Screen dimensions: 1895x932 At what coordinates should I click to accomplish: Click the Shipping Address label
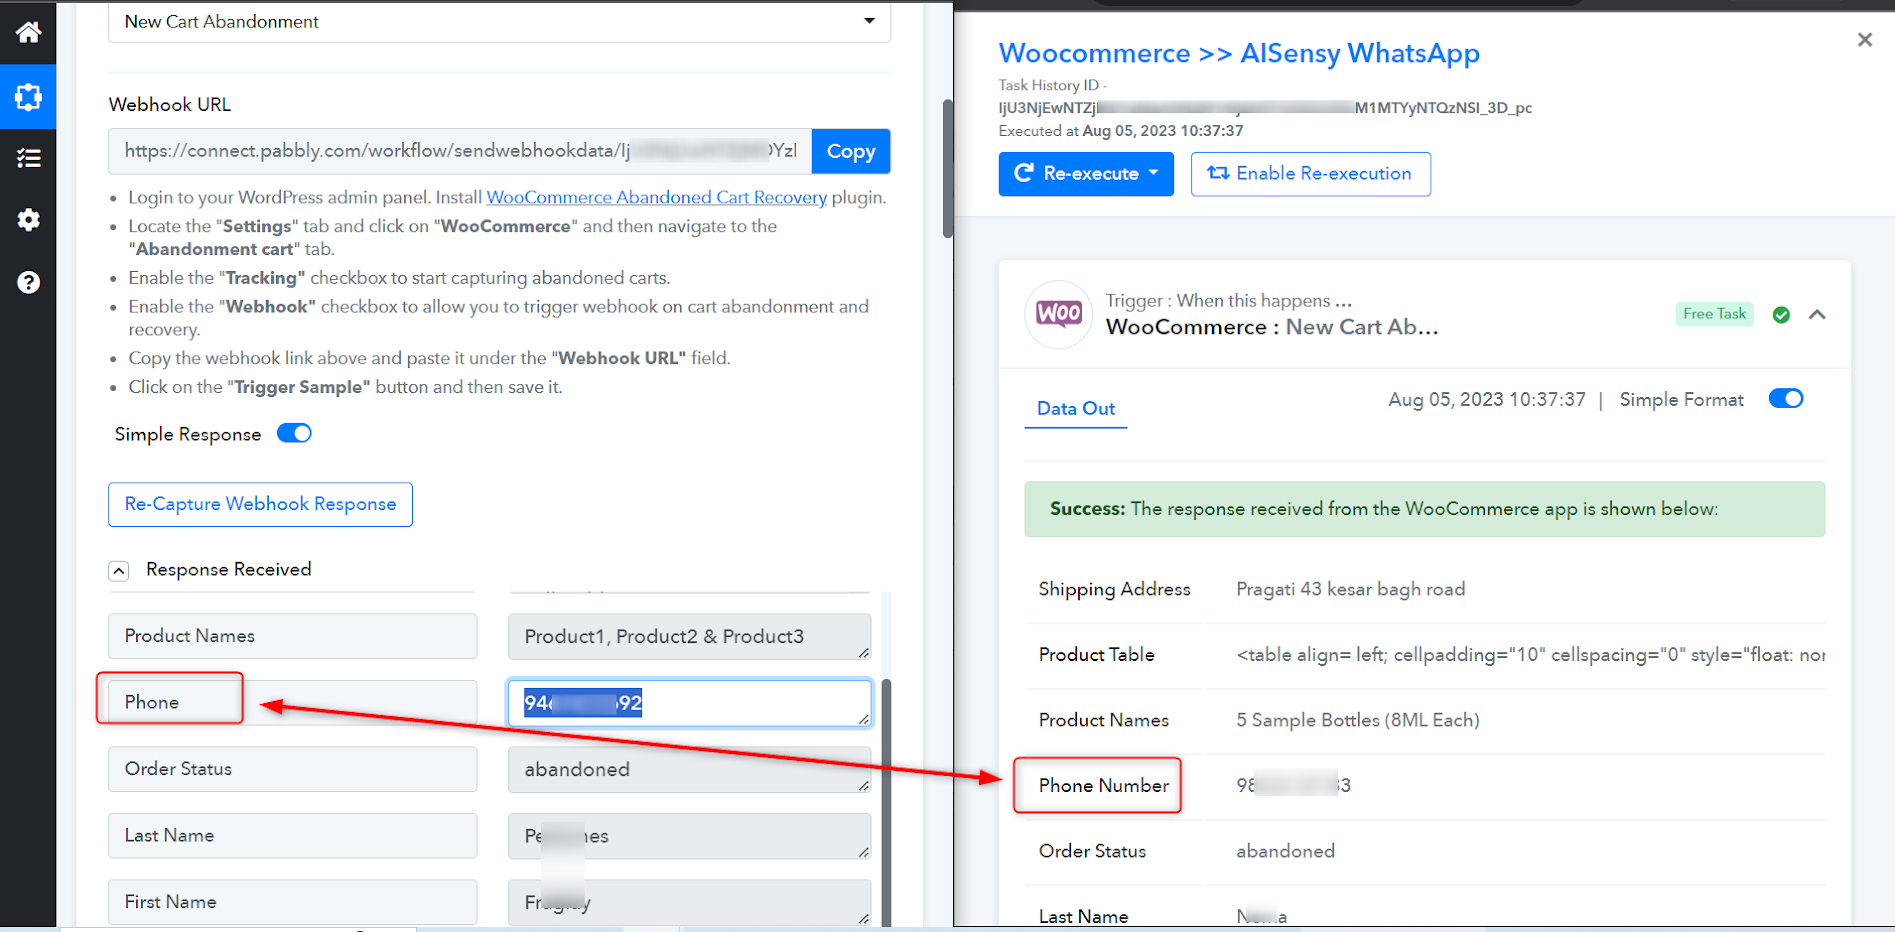coord(1114,589)
